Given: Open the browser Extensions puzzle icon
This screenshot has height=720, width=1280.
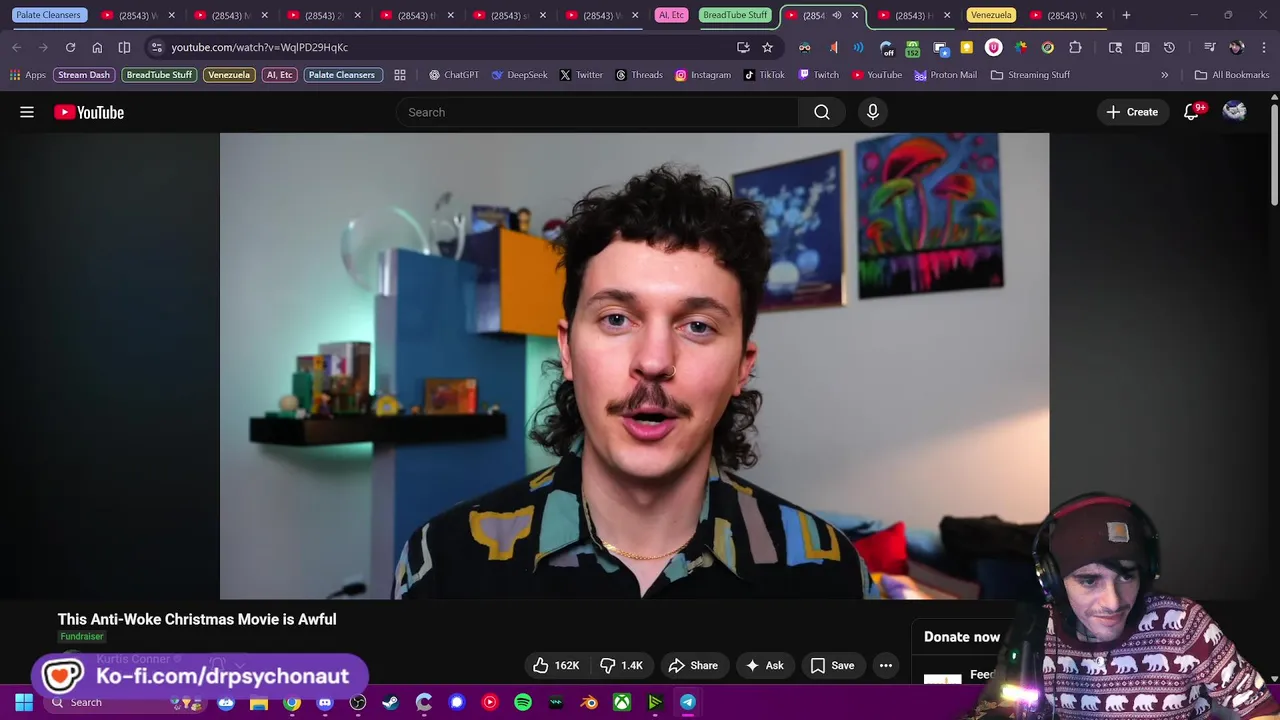Looking at the screenshot, I should [x=1075, y=47].
